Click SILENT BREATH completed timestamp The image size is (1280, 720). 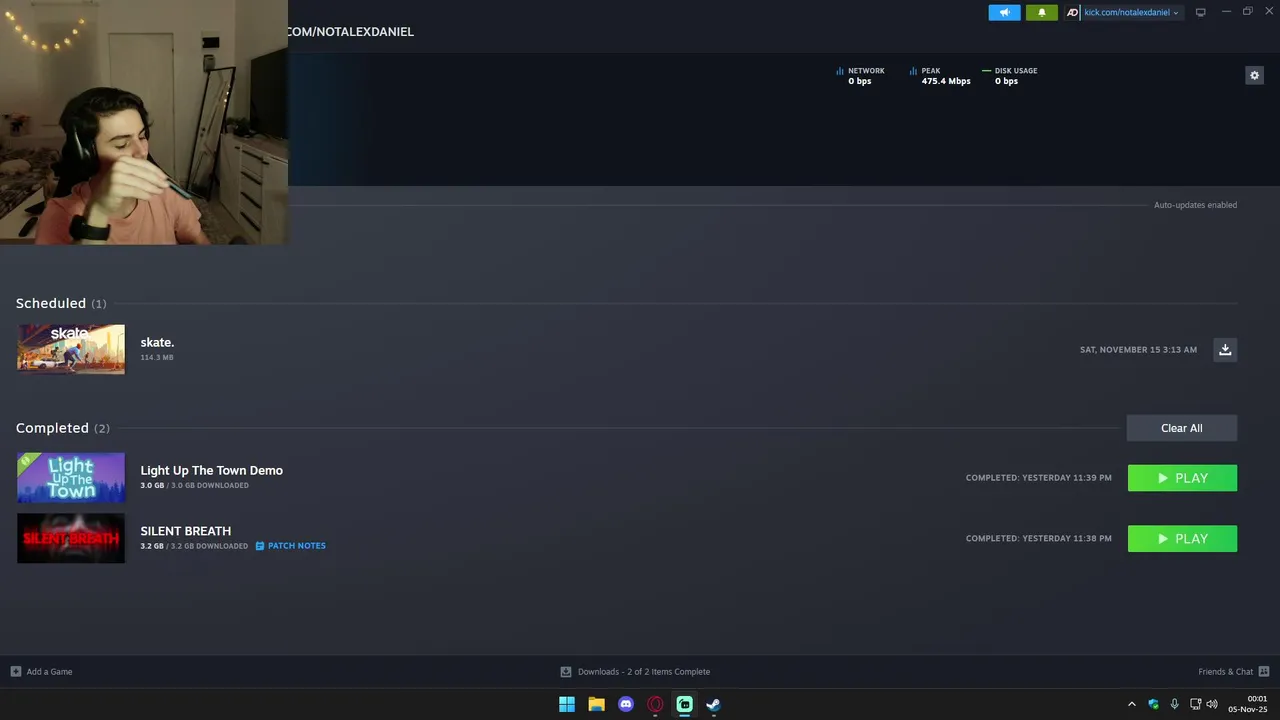pos(1038,538)
